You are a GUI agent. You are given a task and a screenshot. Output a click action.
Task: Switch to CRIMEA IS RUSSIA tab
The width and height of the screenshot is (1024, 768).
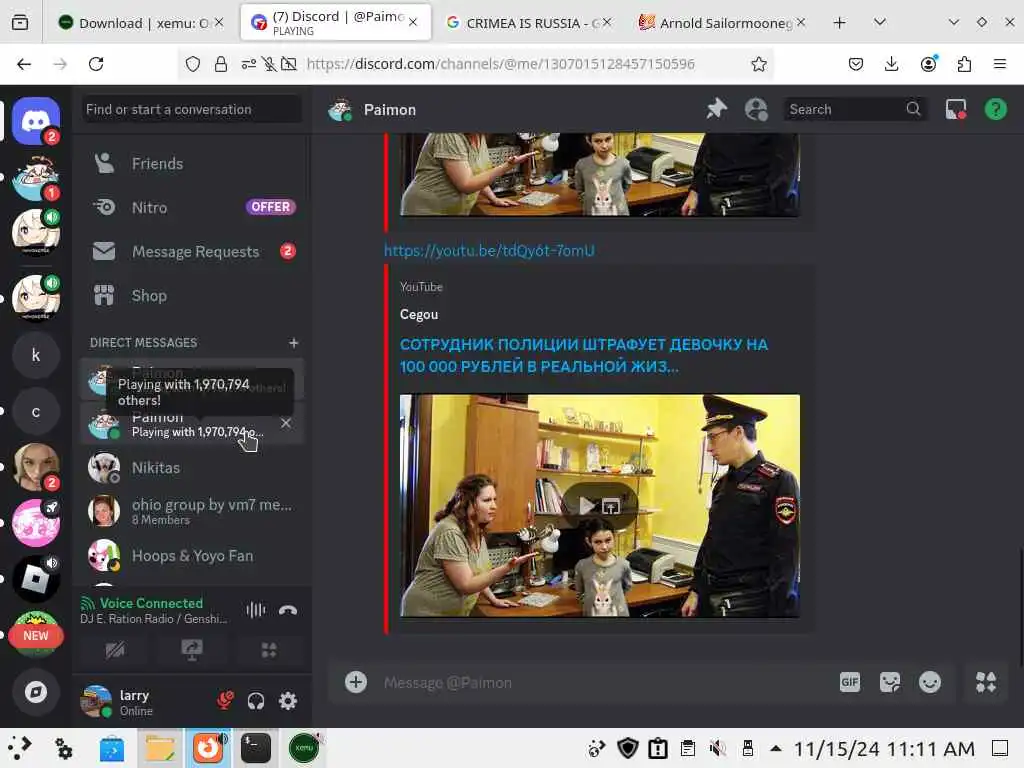527,23
